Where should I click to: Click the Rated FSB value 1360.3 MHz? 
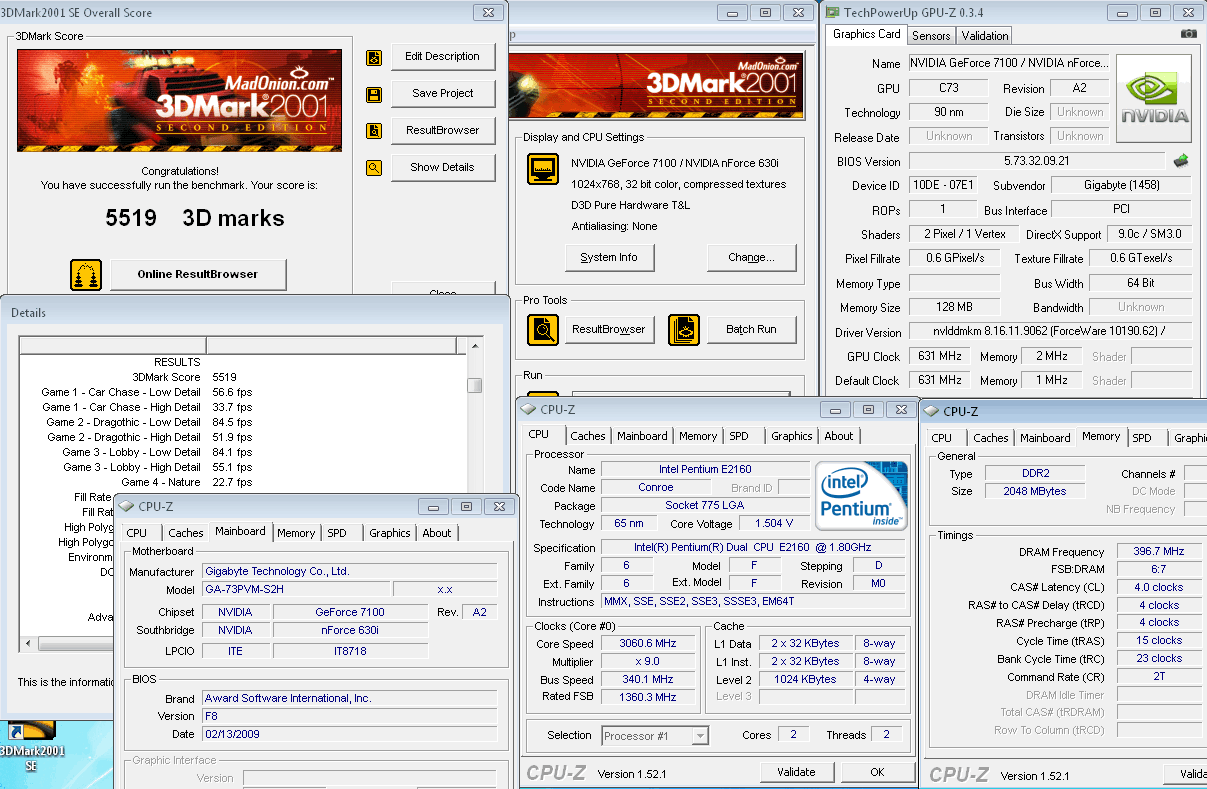click(x=650, y=697)
